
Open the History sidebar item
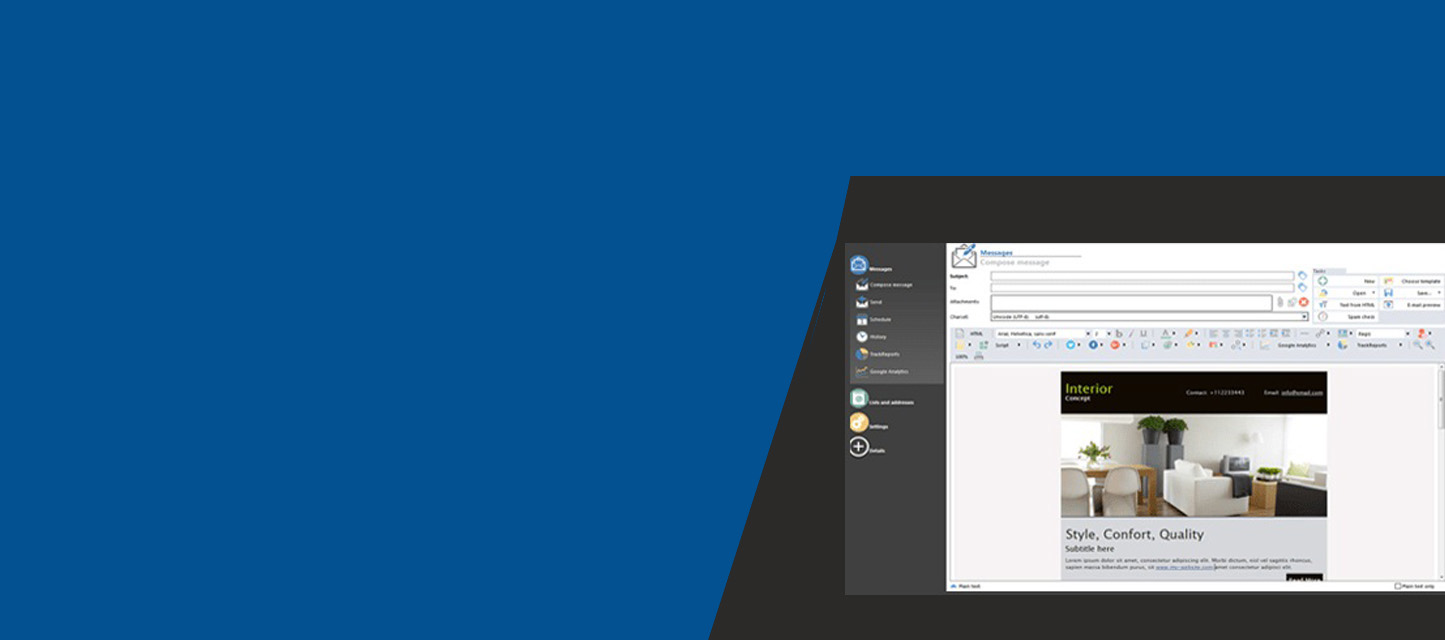[871, 337]
